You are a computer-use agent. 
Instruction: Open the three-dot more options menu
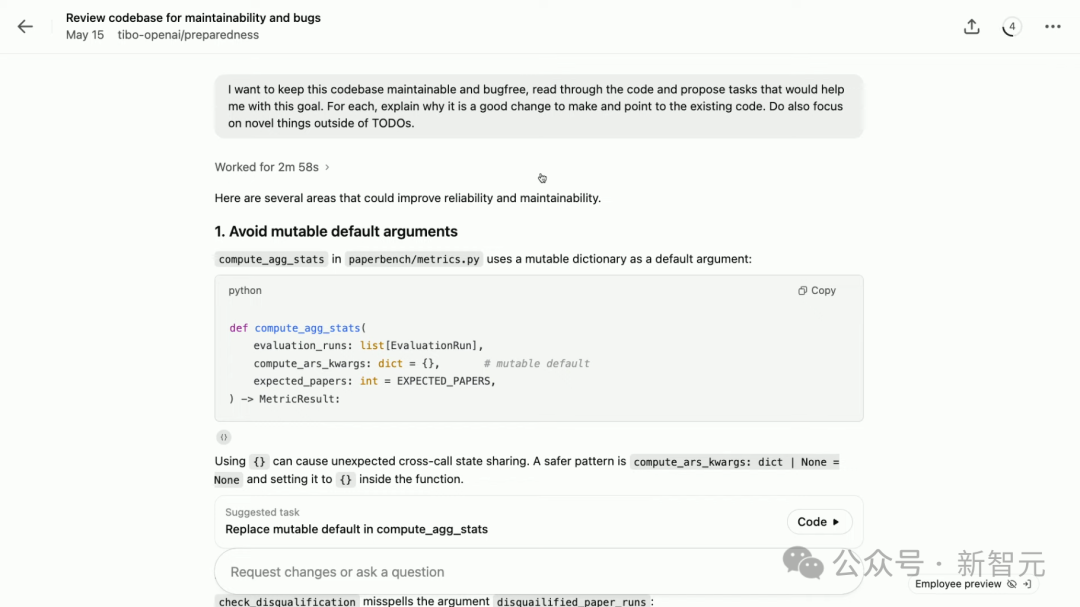(1052, 27)
